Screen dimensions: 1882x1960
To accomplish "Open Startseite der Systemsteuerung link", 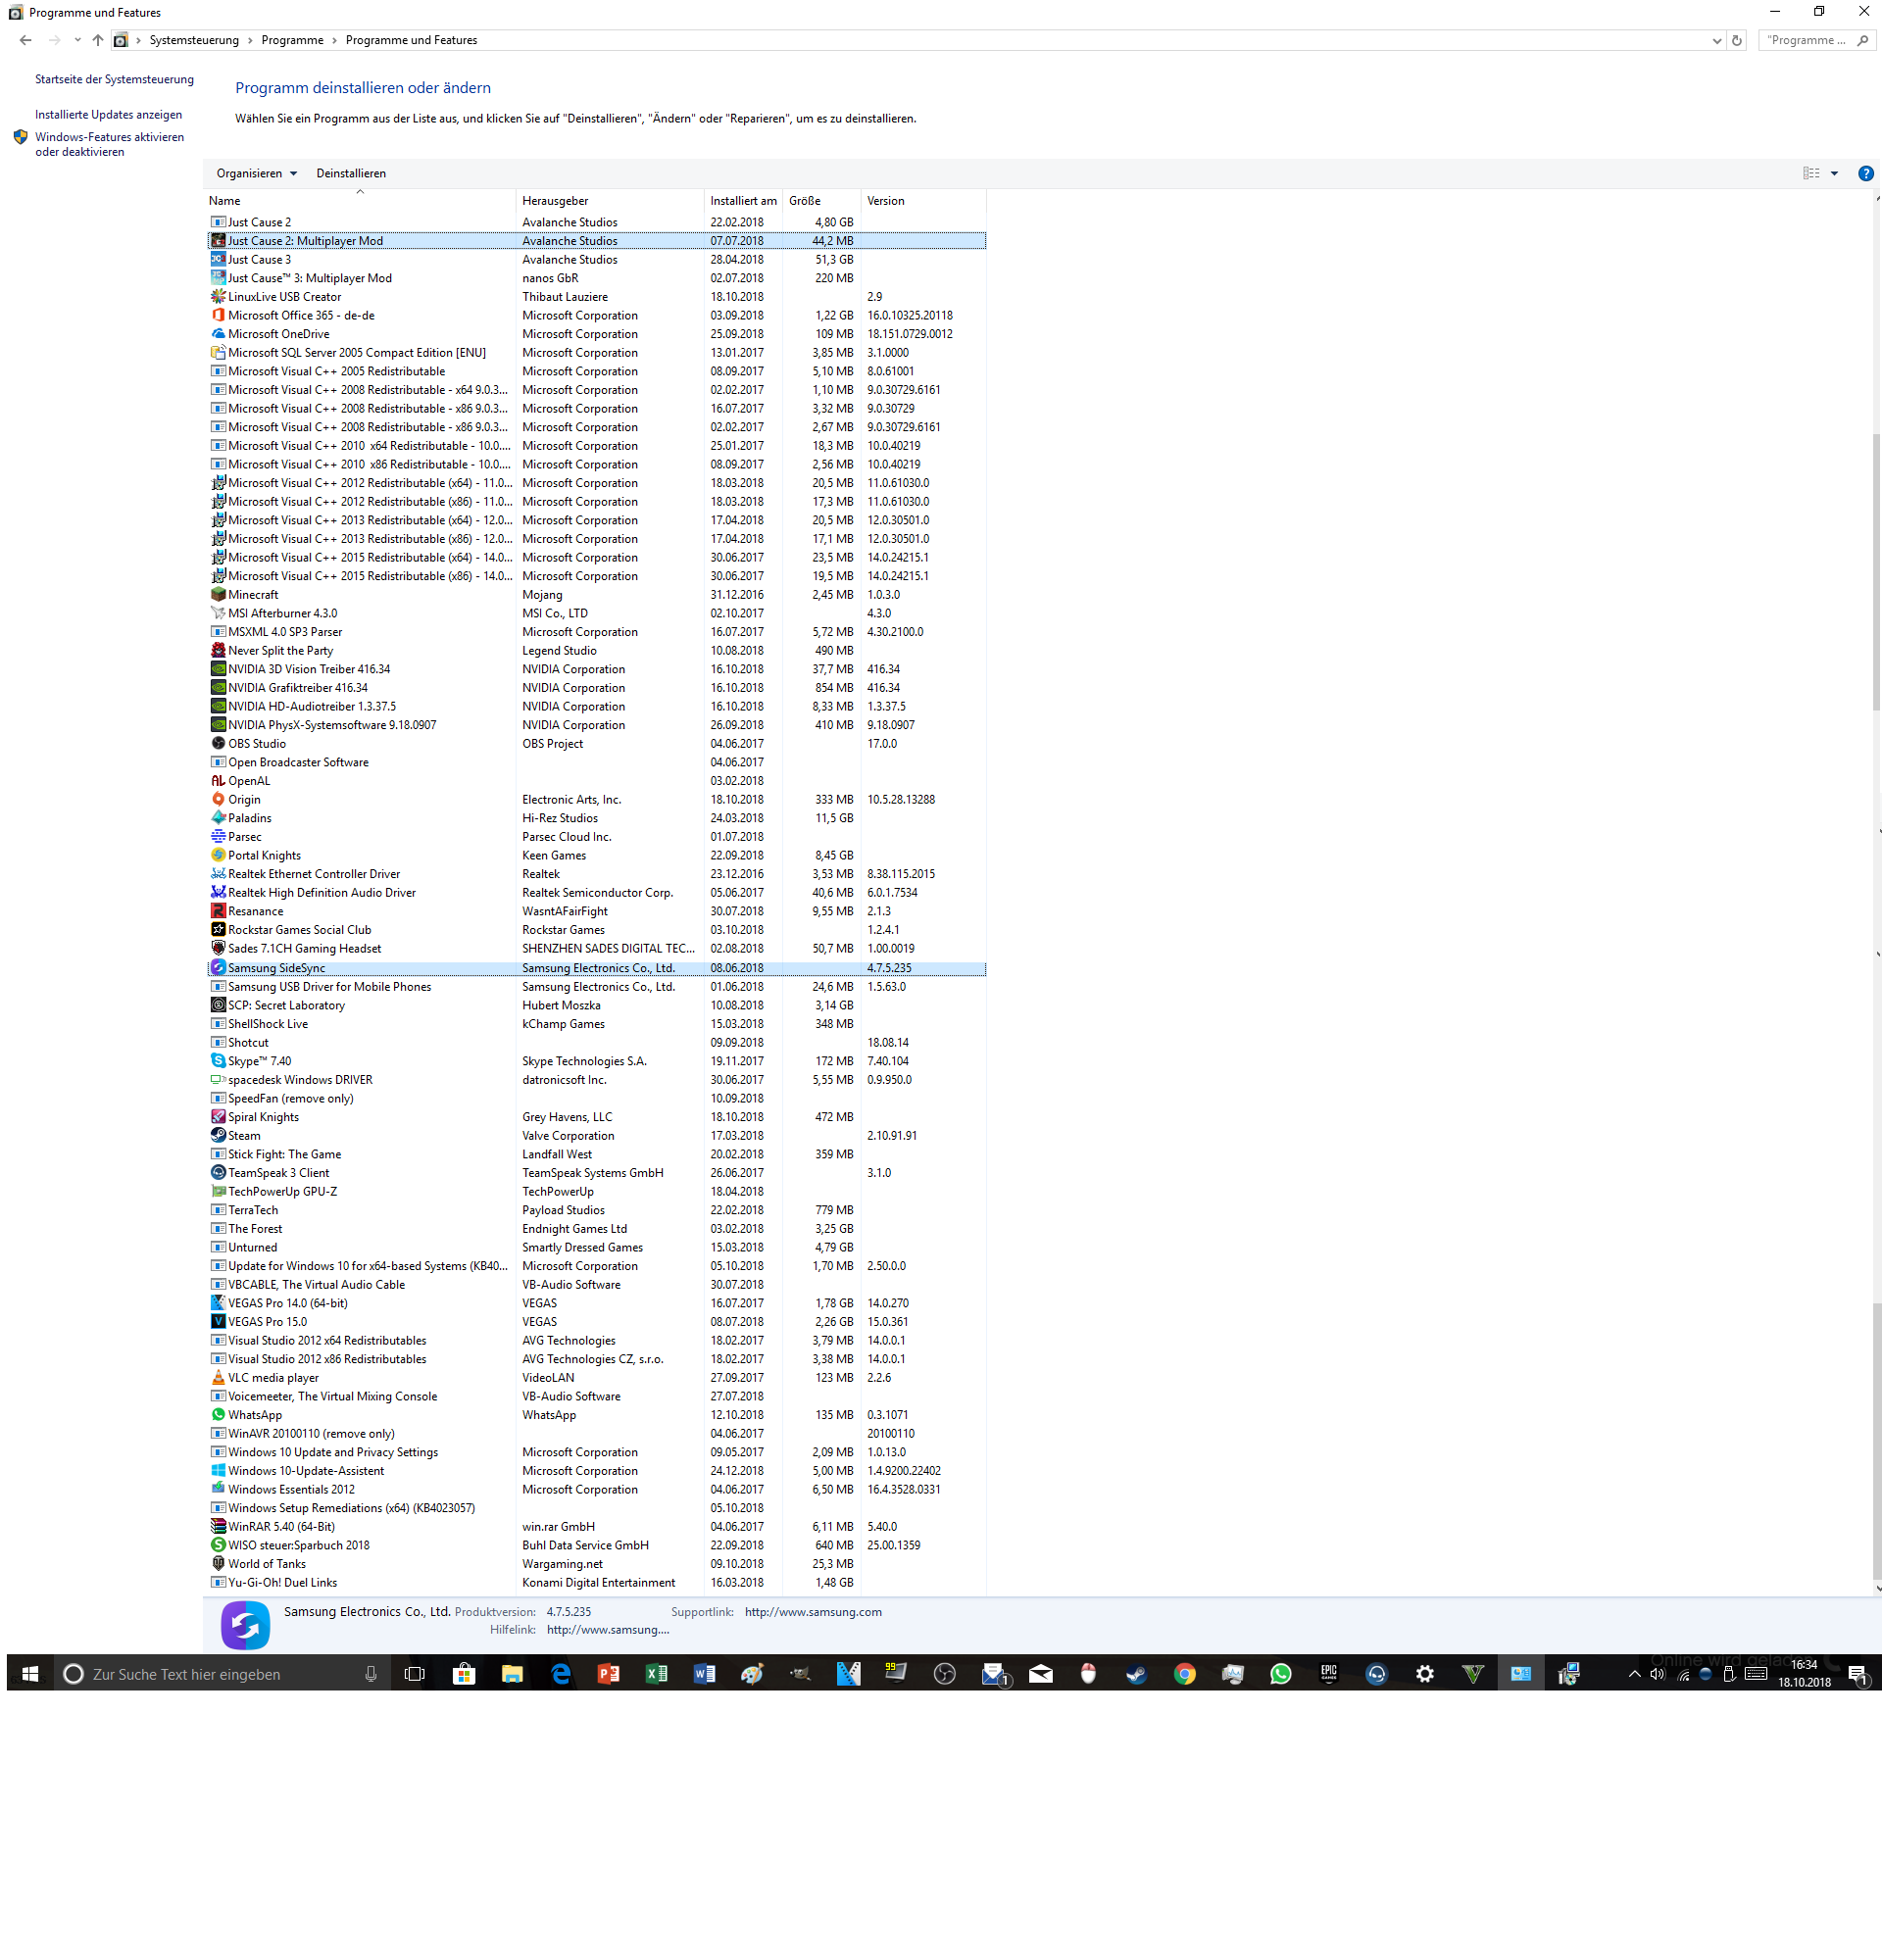I will 114,79.
